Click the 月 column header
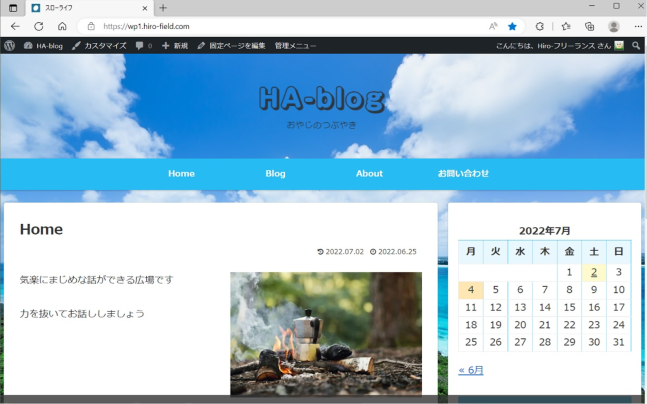Viewport: 647px width, 404px height. (471, 251)
